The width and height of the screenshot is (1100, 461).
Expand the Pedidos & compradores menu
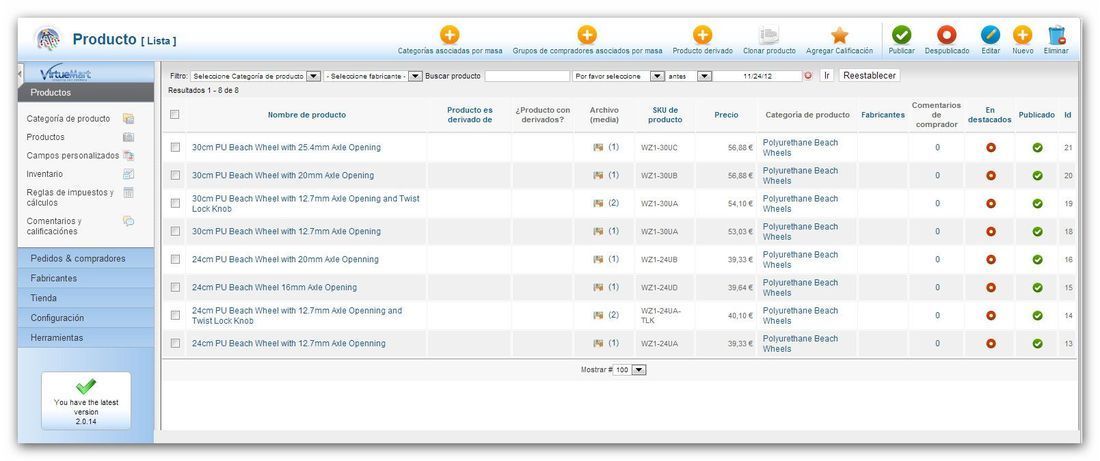(x=86, y=258)
